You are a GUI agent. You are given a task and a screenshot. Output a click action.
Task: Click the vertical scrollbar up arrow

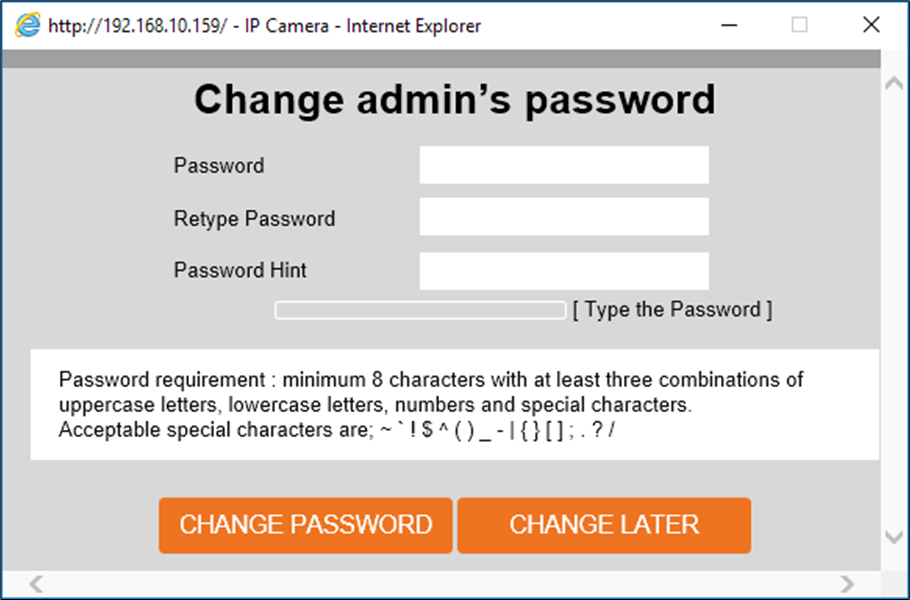tap(894, 83)
